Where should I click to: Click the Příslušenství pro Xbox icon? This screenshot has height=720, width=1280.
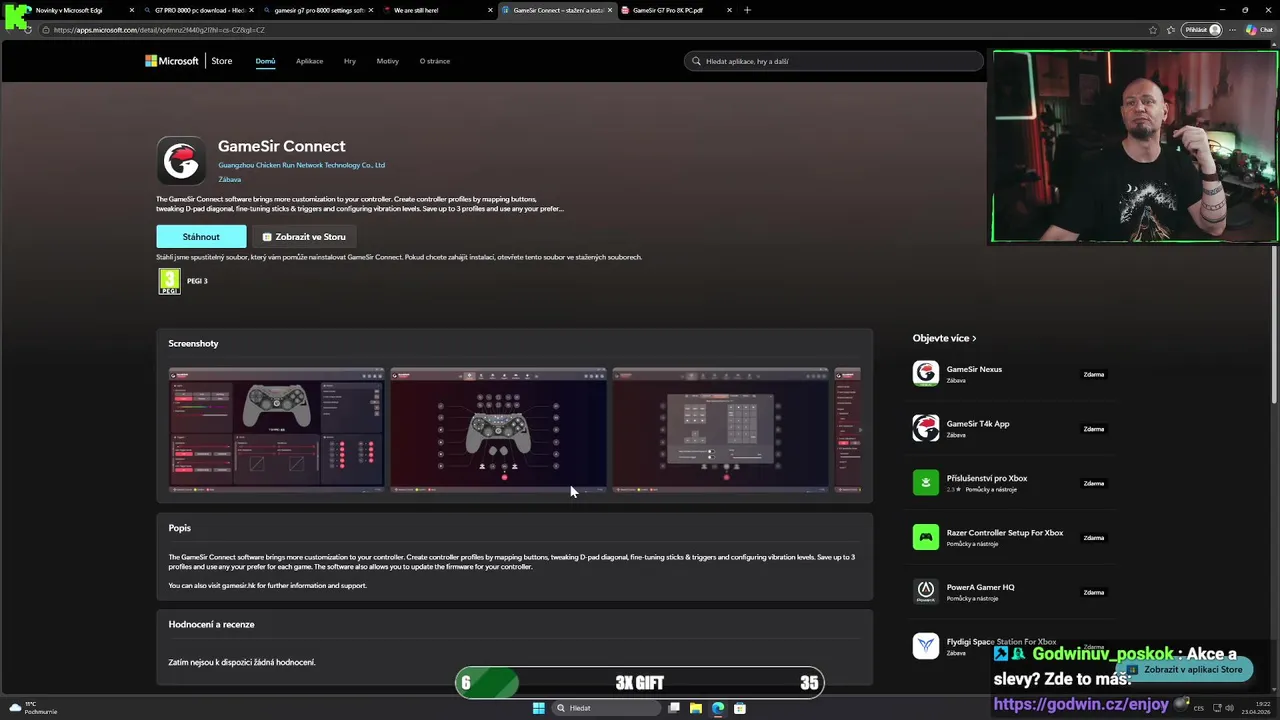926,483
